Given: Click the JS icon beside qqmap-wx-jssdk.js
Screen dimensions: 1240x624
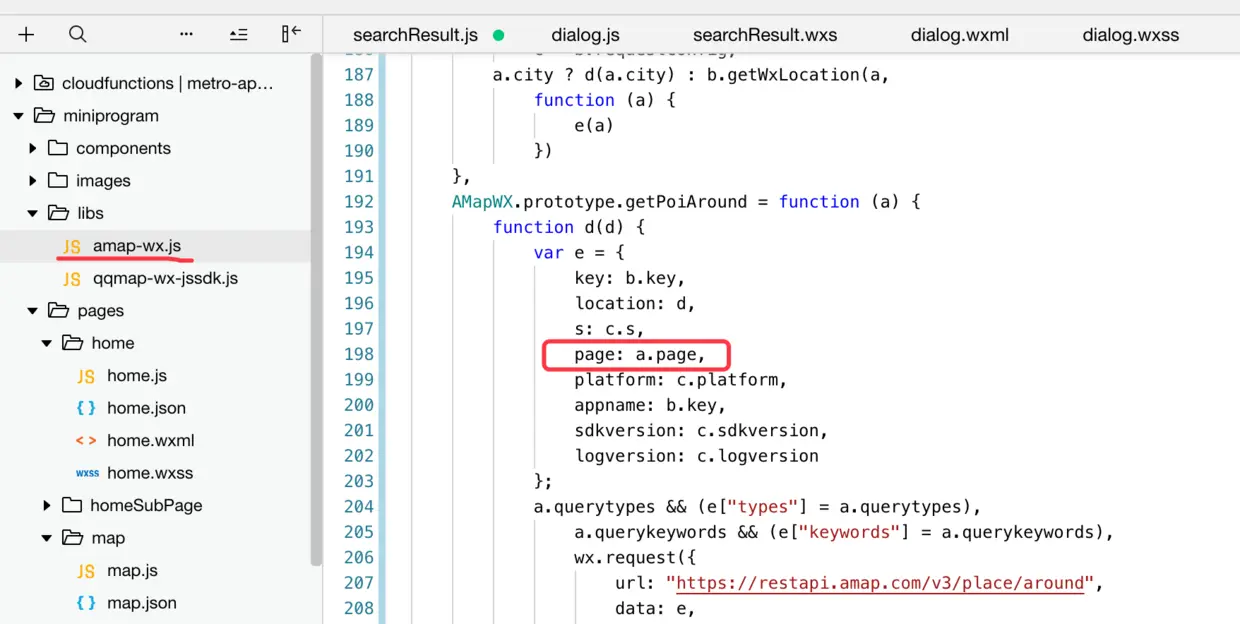Looking at the screenshot, I should point(72,278).
